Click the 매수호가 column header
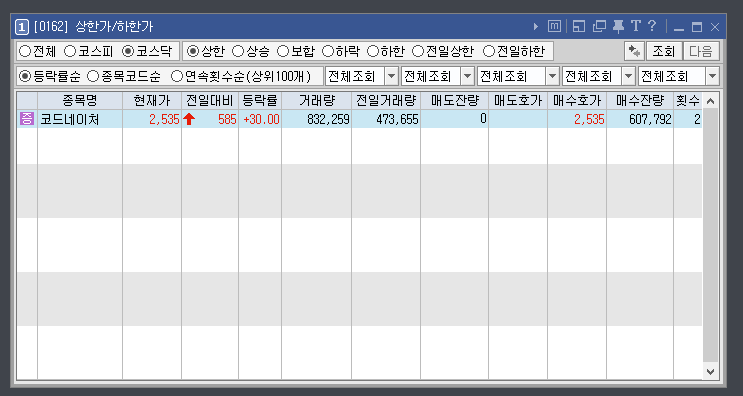This screenshot has height=396, width=743. (577, 100)
